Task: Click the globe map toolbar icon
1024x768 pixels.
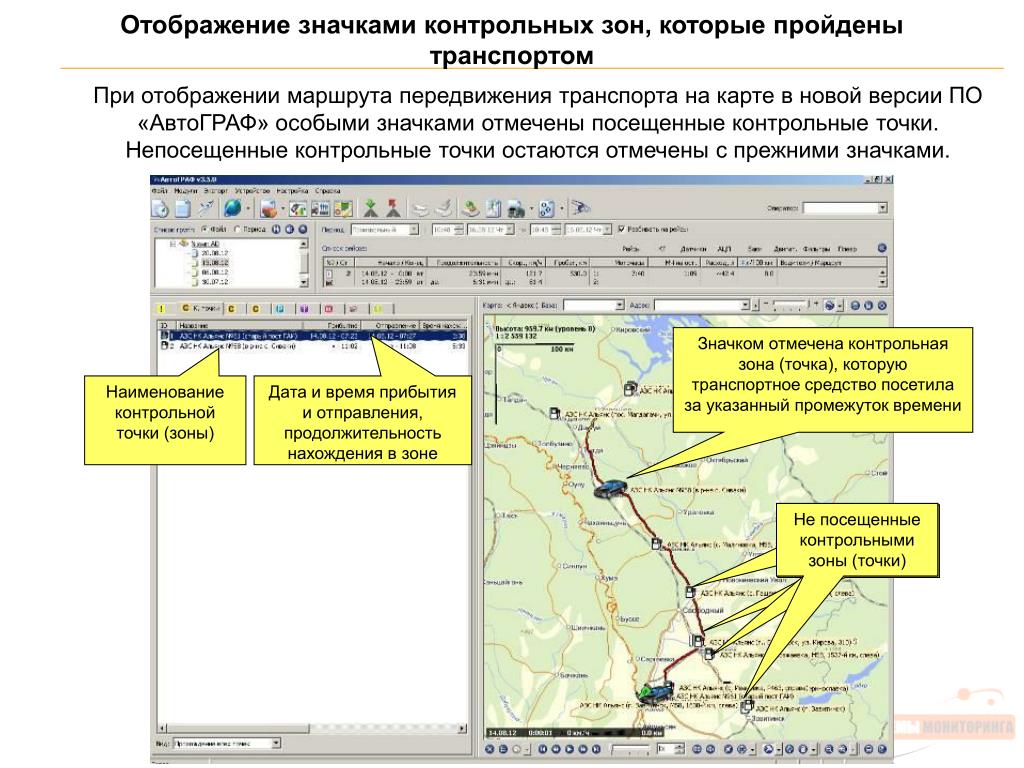Action: [232, 209]
